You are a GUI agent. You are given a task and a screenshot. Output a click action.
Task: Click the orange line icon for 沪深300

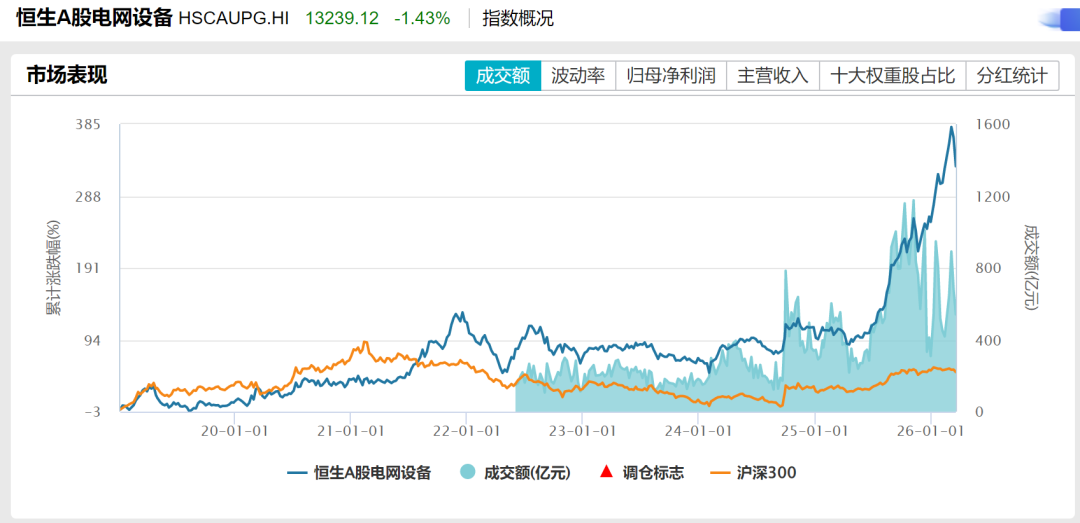tap(720, 473)
